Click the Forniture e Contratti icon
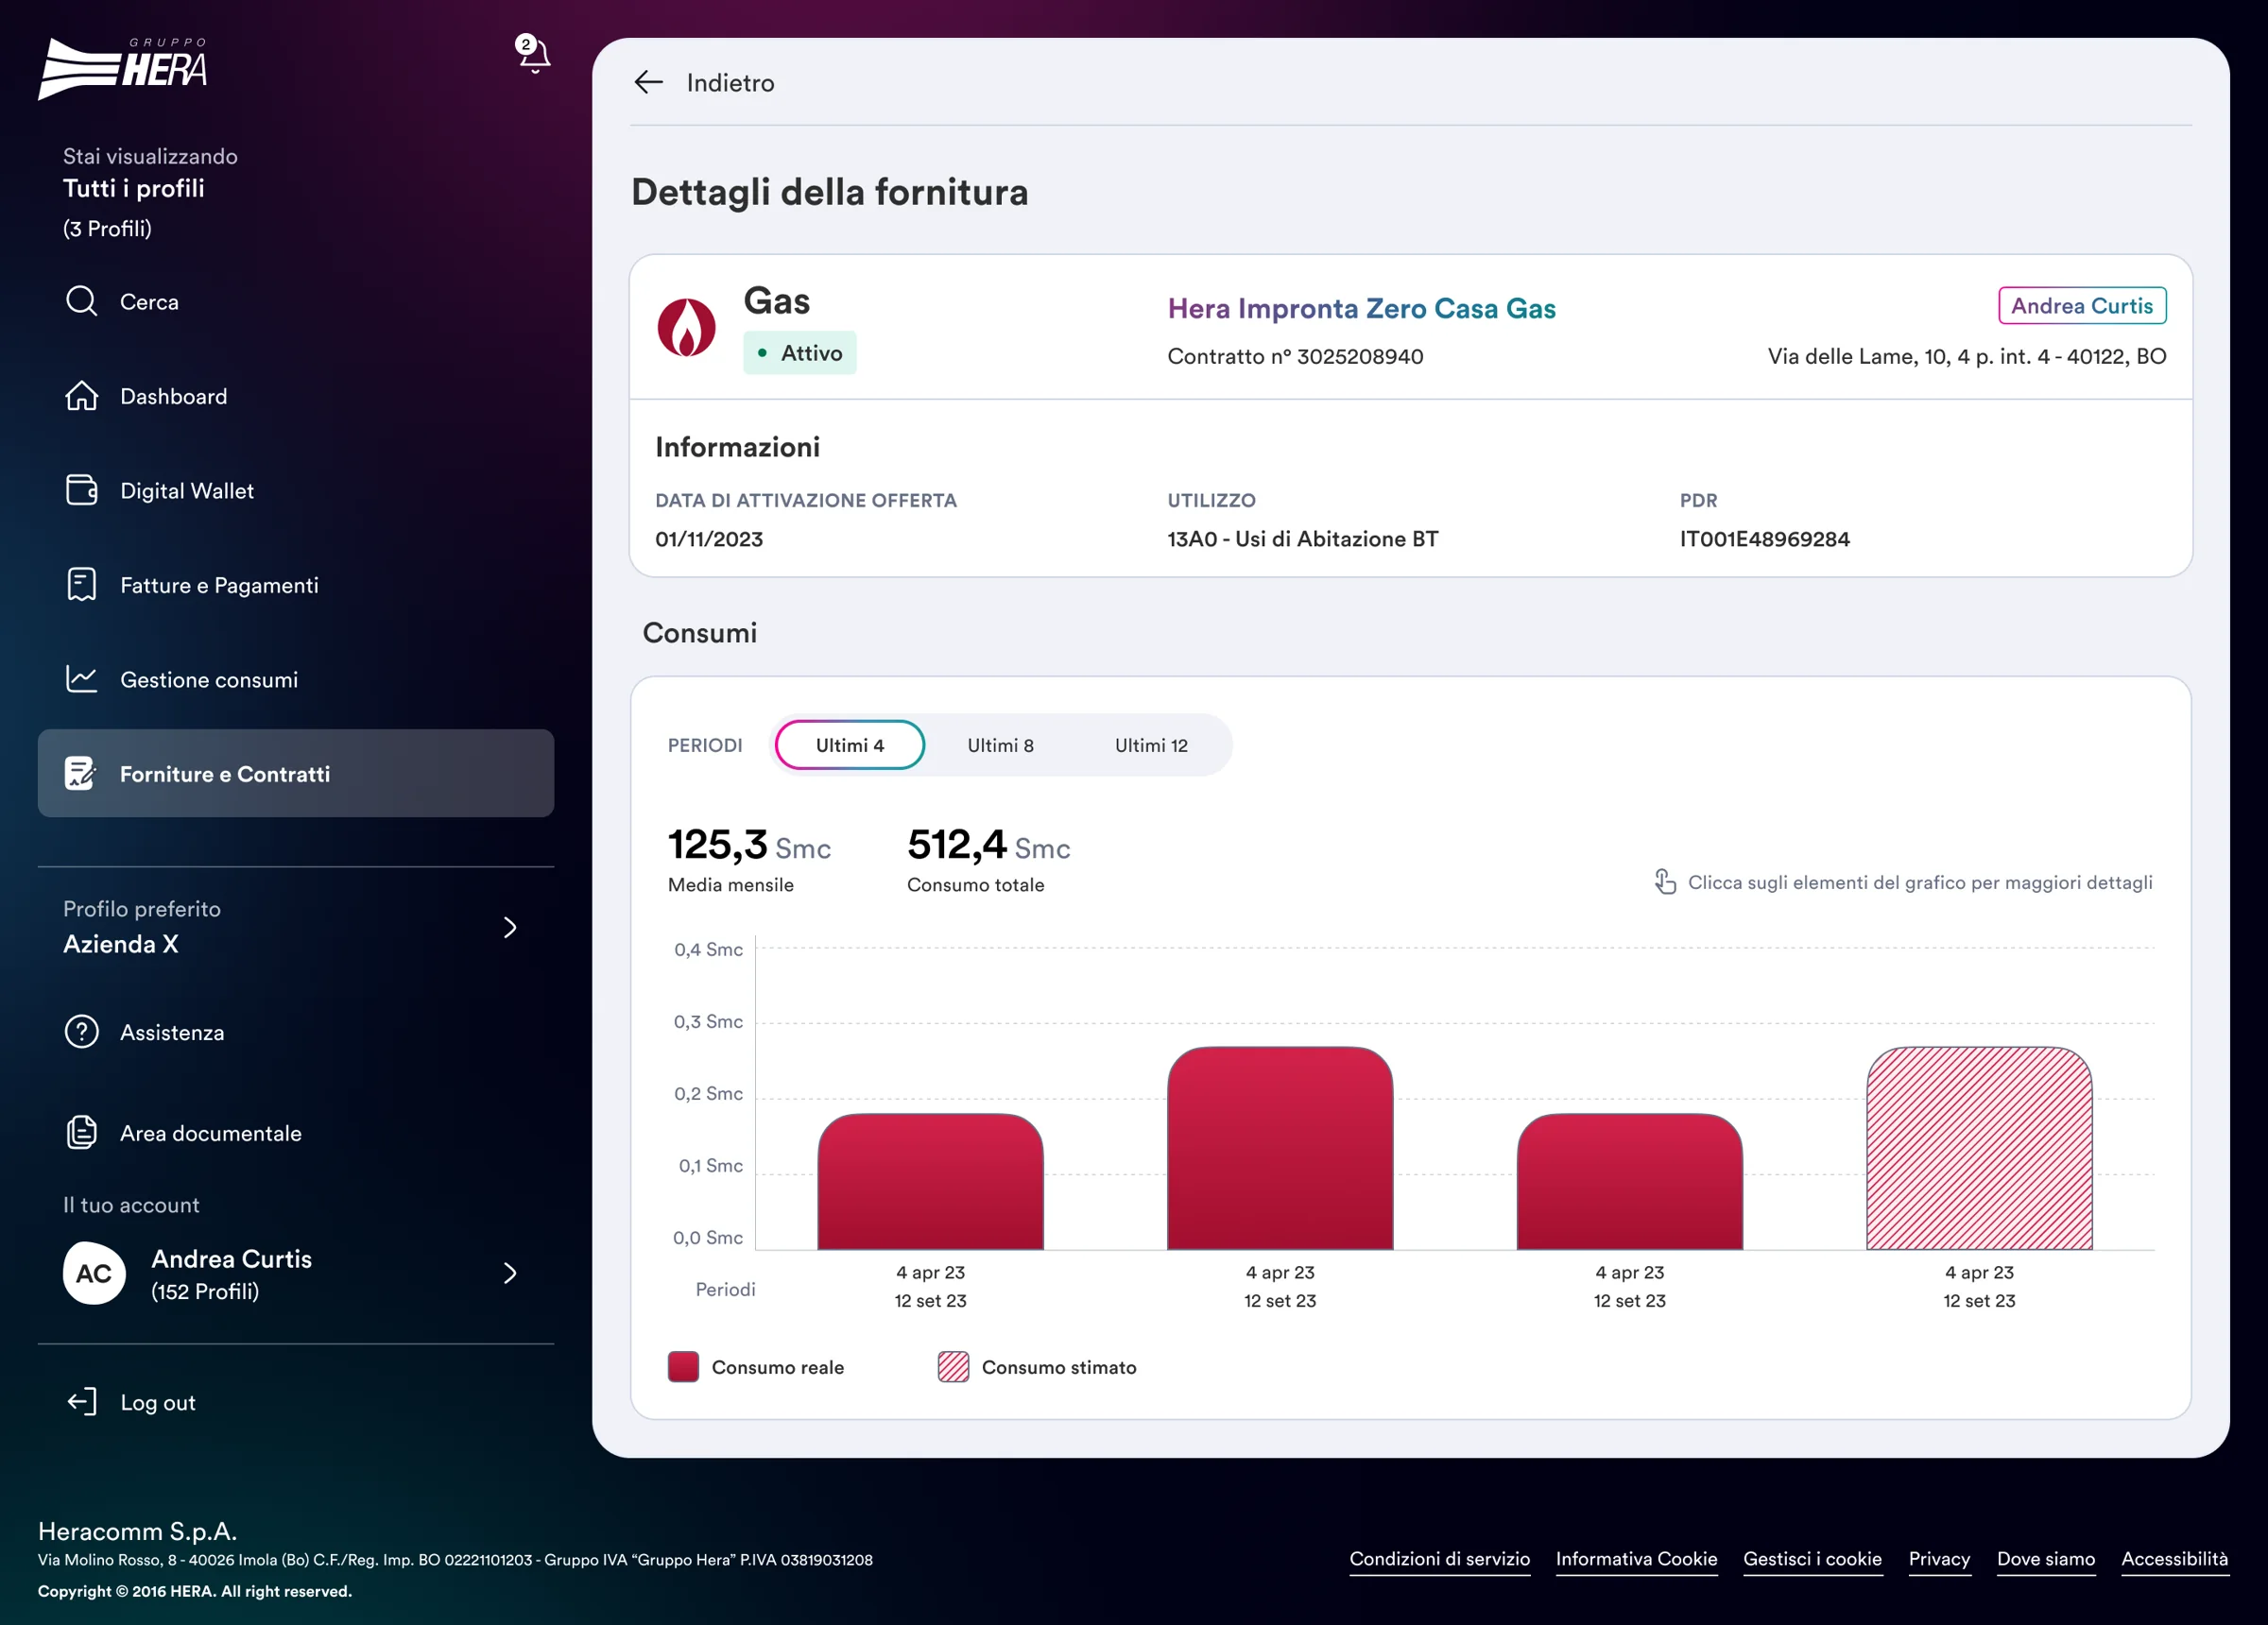The image size is (2268, 1625). tap(80, 773)
